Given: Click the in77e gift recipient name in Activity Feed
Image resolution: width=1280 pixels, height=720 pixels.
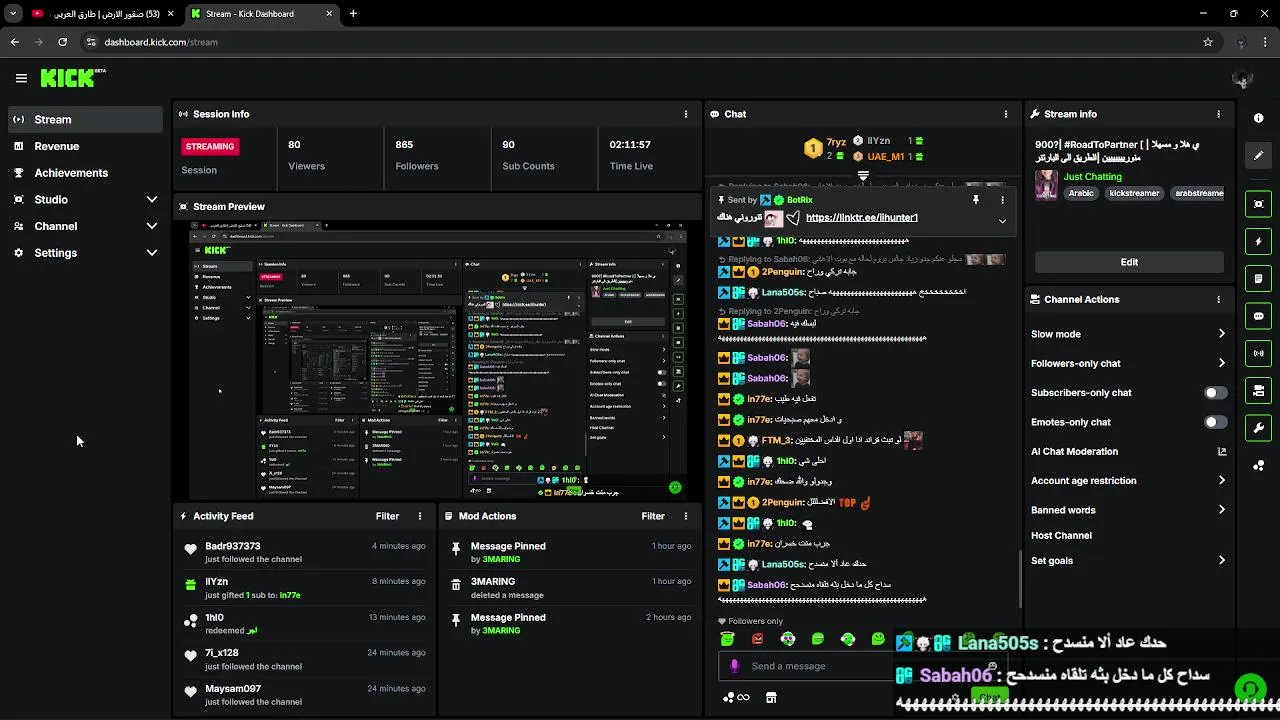Looking at the screenshot, I should tap(290, 595).
